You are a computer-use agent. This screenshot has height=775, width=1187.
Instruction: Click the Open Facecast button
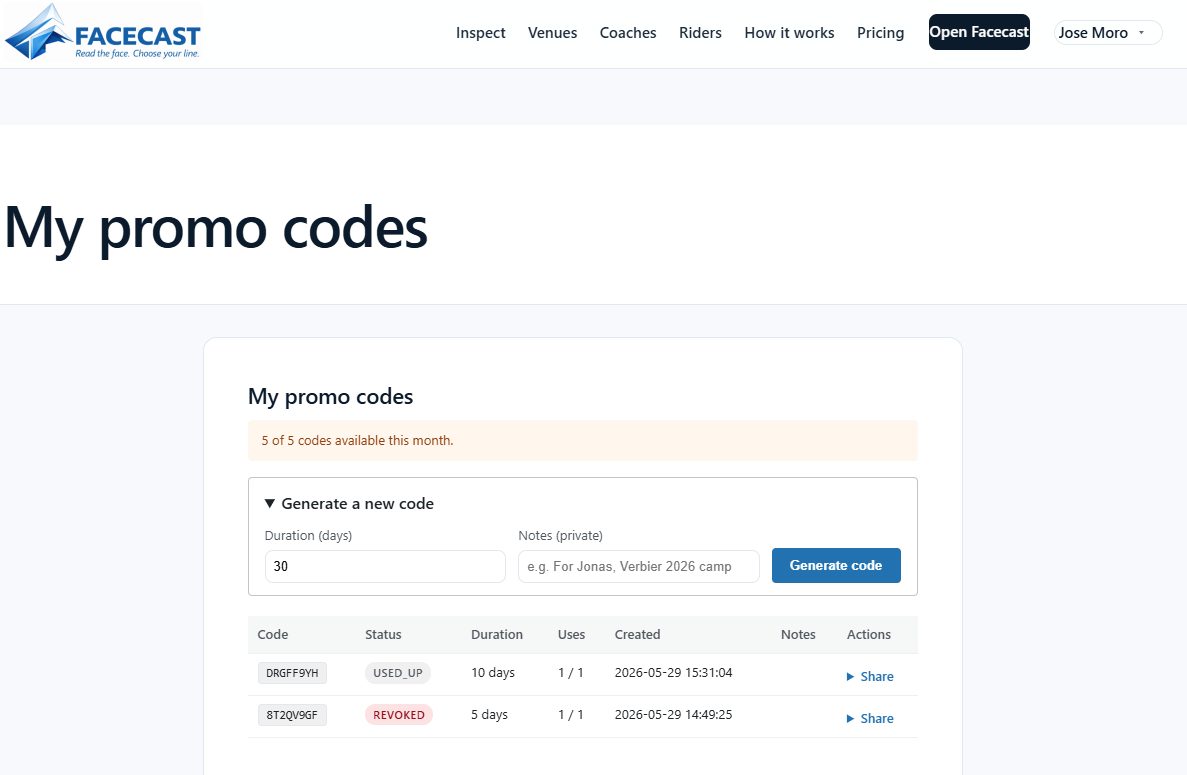click(x=979, y=32)
